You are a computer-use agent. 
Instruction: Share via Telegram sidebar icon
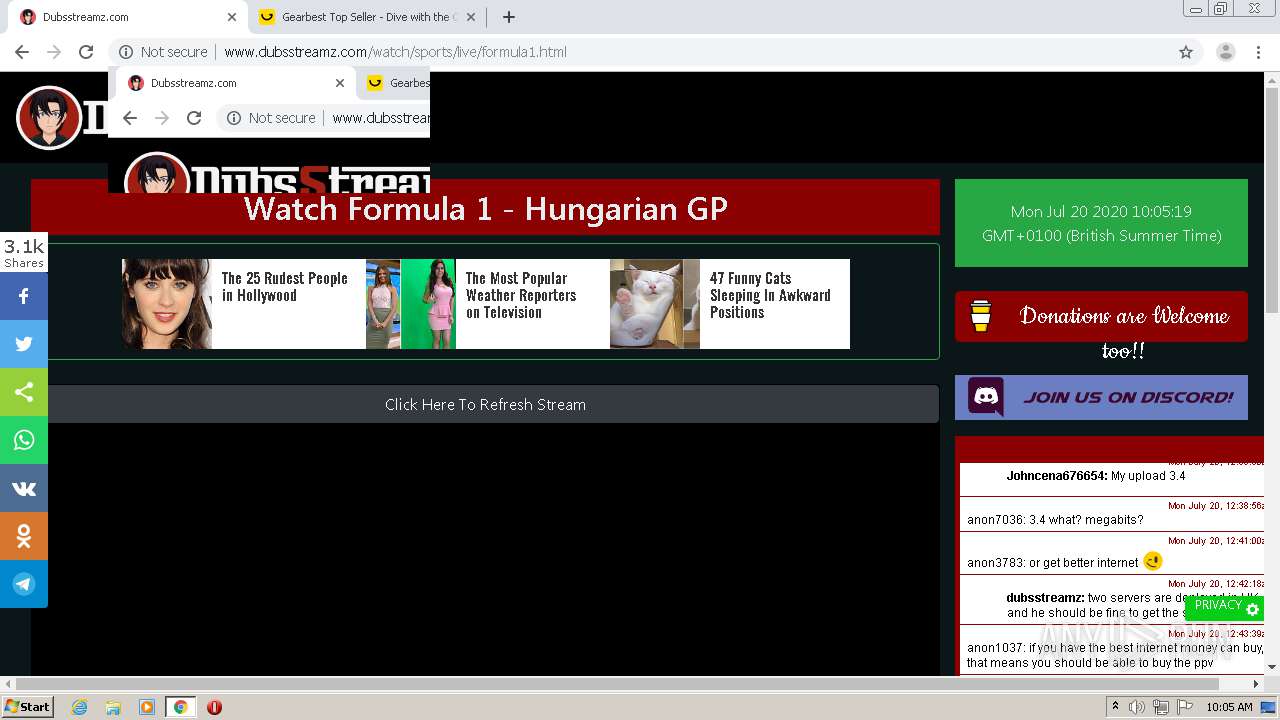(24, 584)
